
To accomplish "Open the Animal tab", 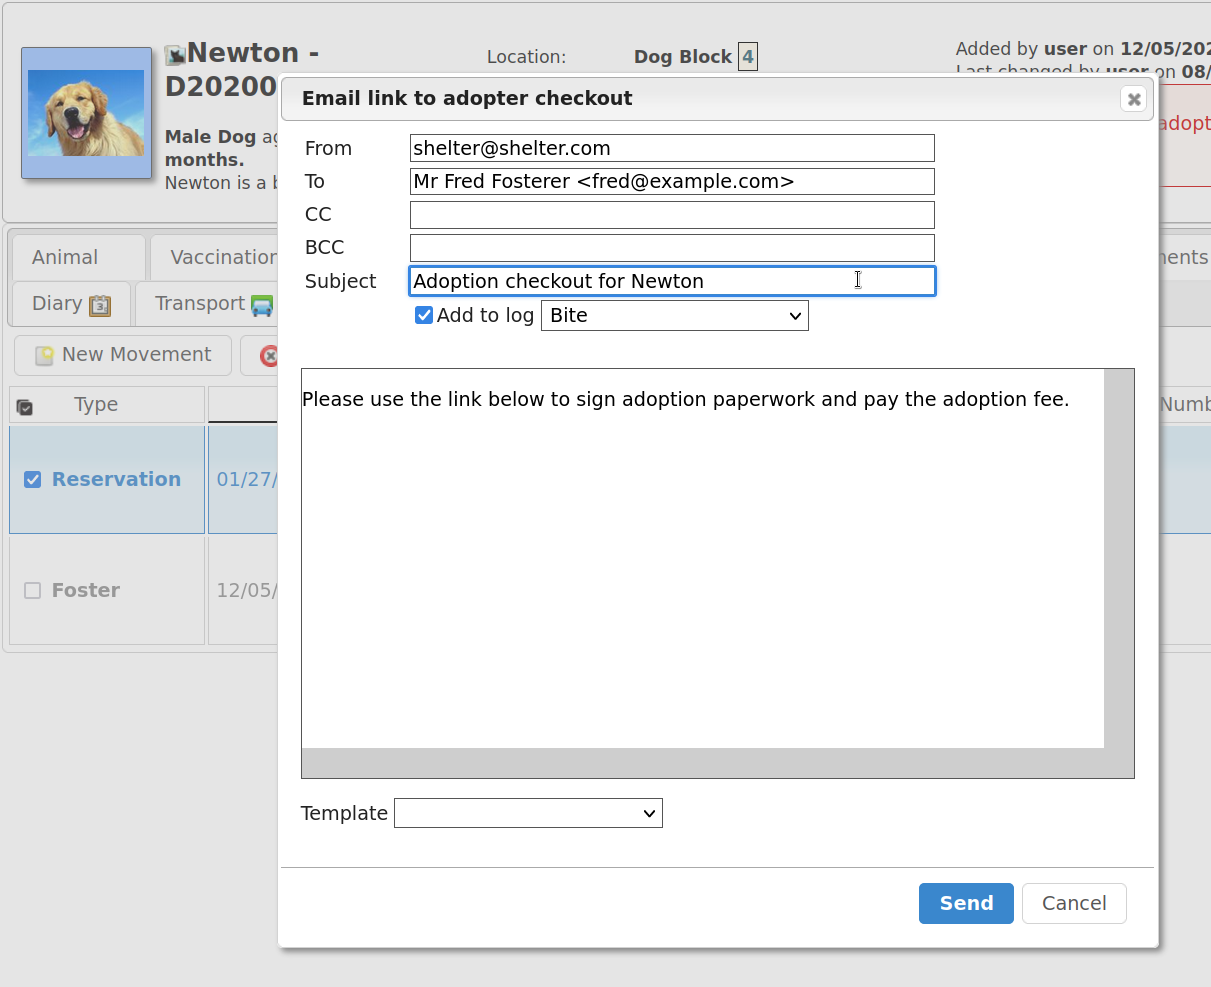I will point(65,257).
